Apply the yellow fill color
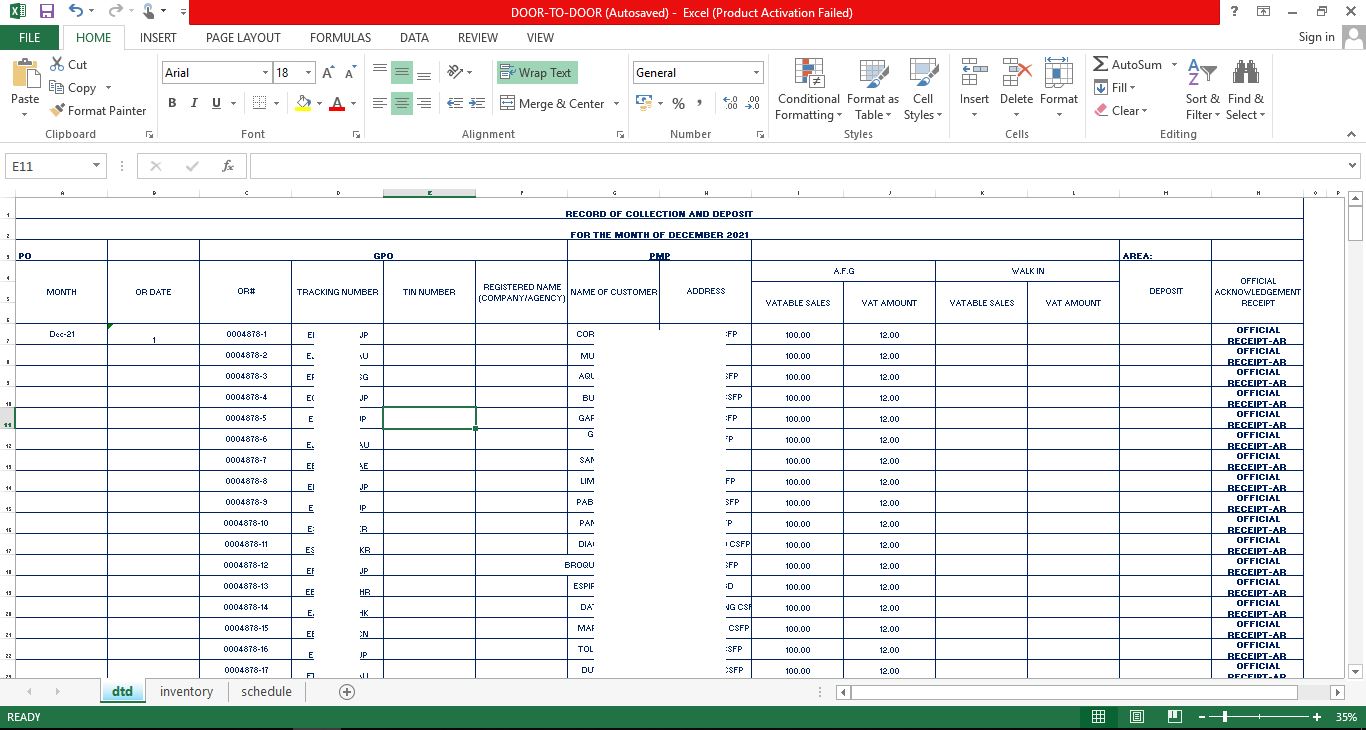Image resolution: width=1366 pixels, height=730 pixels. coord(303,103)
